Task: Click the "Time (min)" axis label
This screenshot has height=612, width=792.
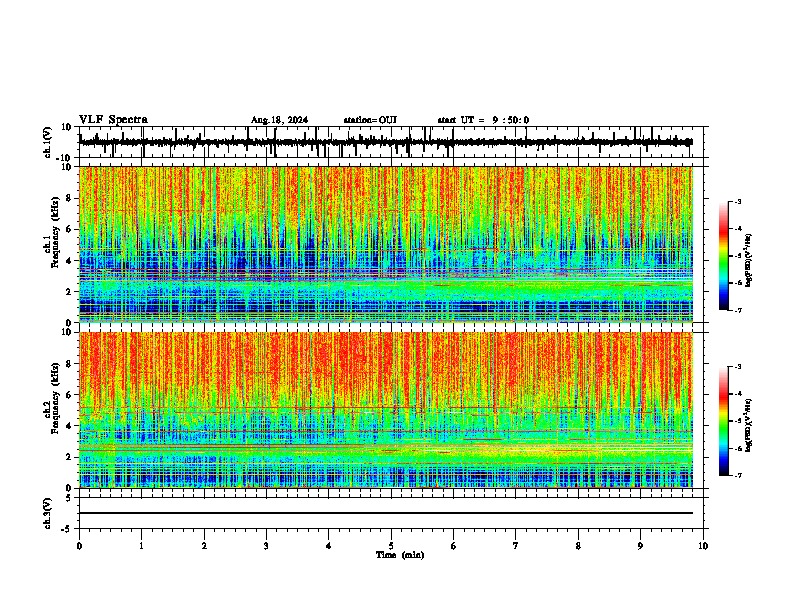Action: tap(400, 555)
